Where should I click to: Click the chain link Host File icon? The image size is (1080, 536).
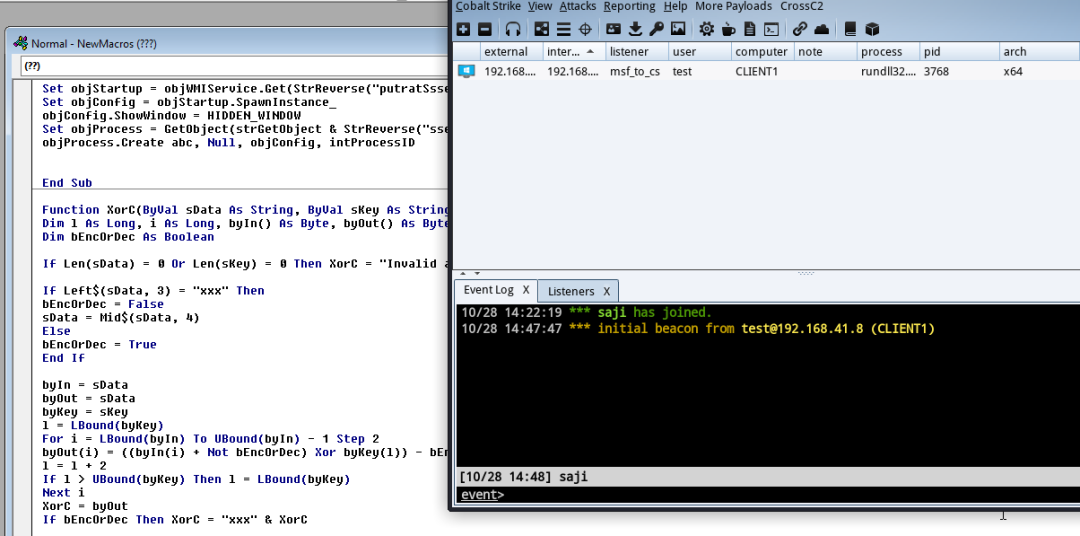[x=800, y=29]
